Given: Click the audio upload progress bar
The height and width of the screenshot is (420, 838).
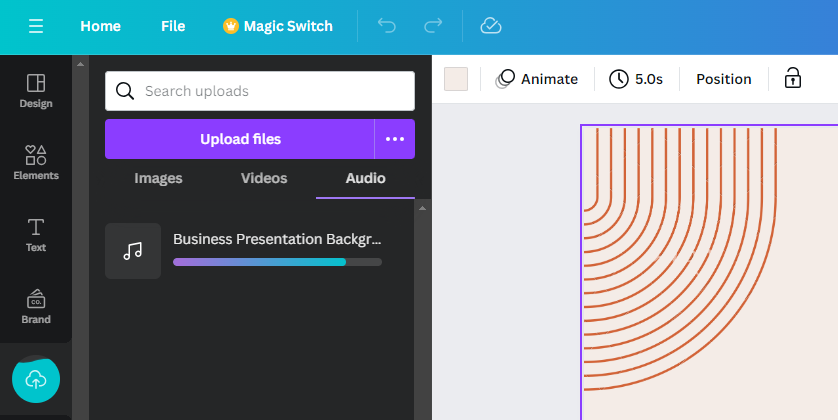Looking at the screenshot, I should click(277, 262).
